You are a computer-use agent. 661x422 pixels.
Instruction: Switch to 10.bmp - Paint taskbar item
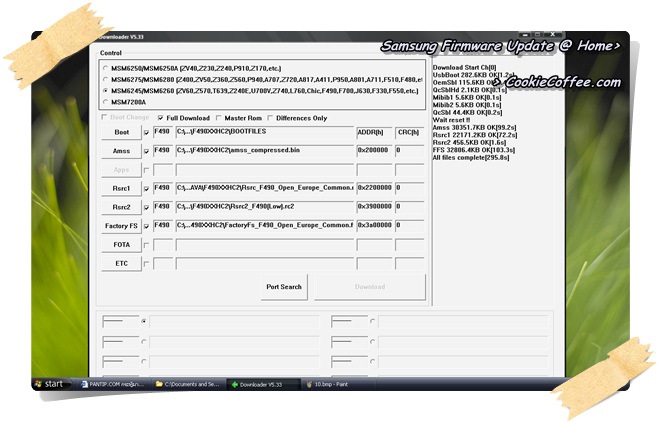click(x=337, y=384)
